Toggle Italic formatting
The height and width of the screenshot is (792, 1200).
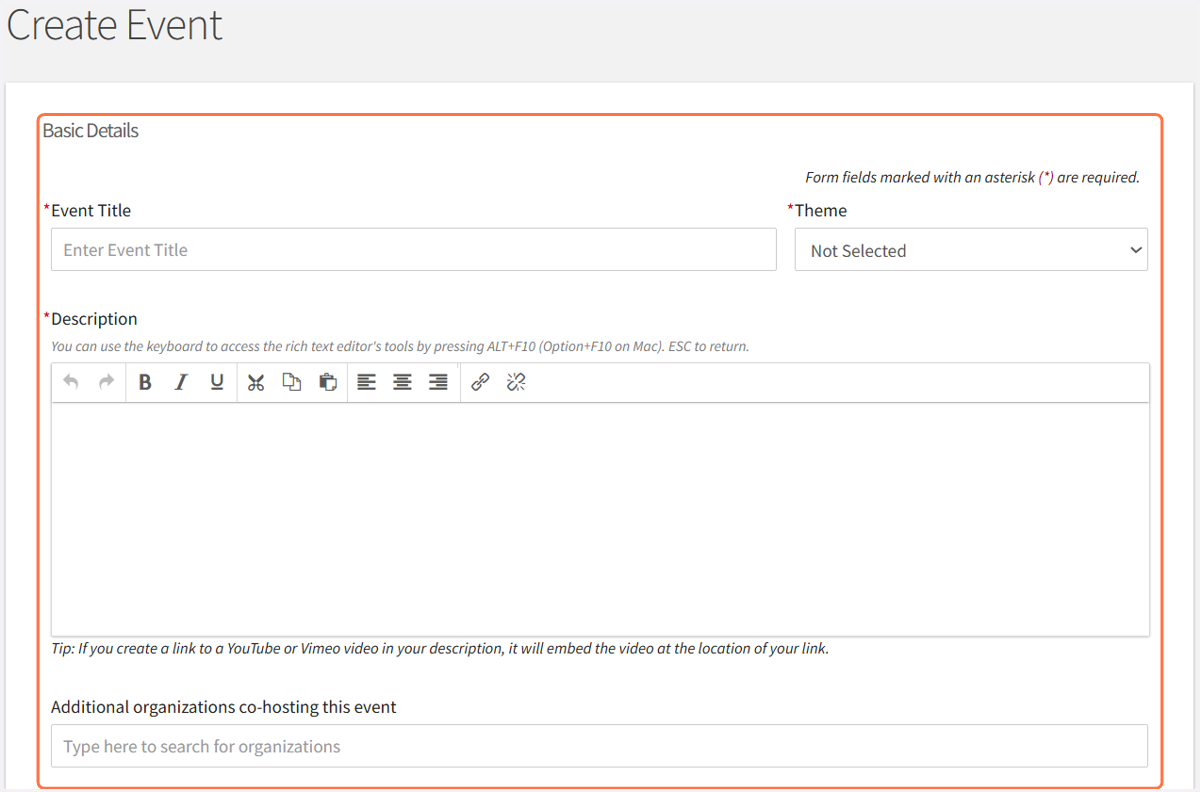181,382
